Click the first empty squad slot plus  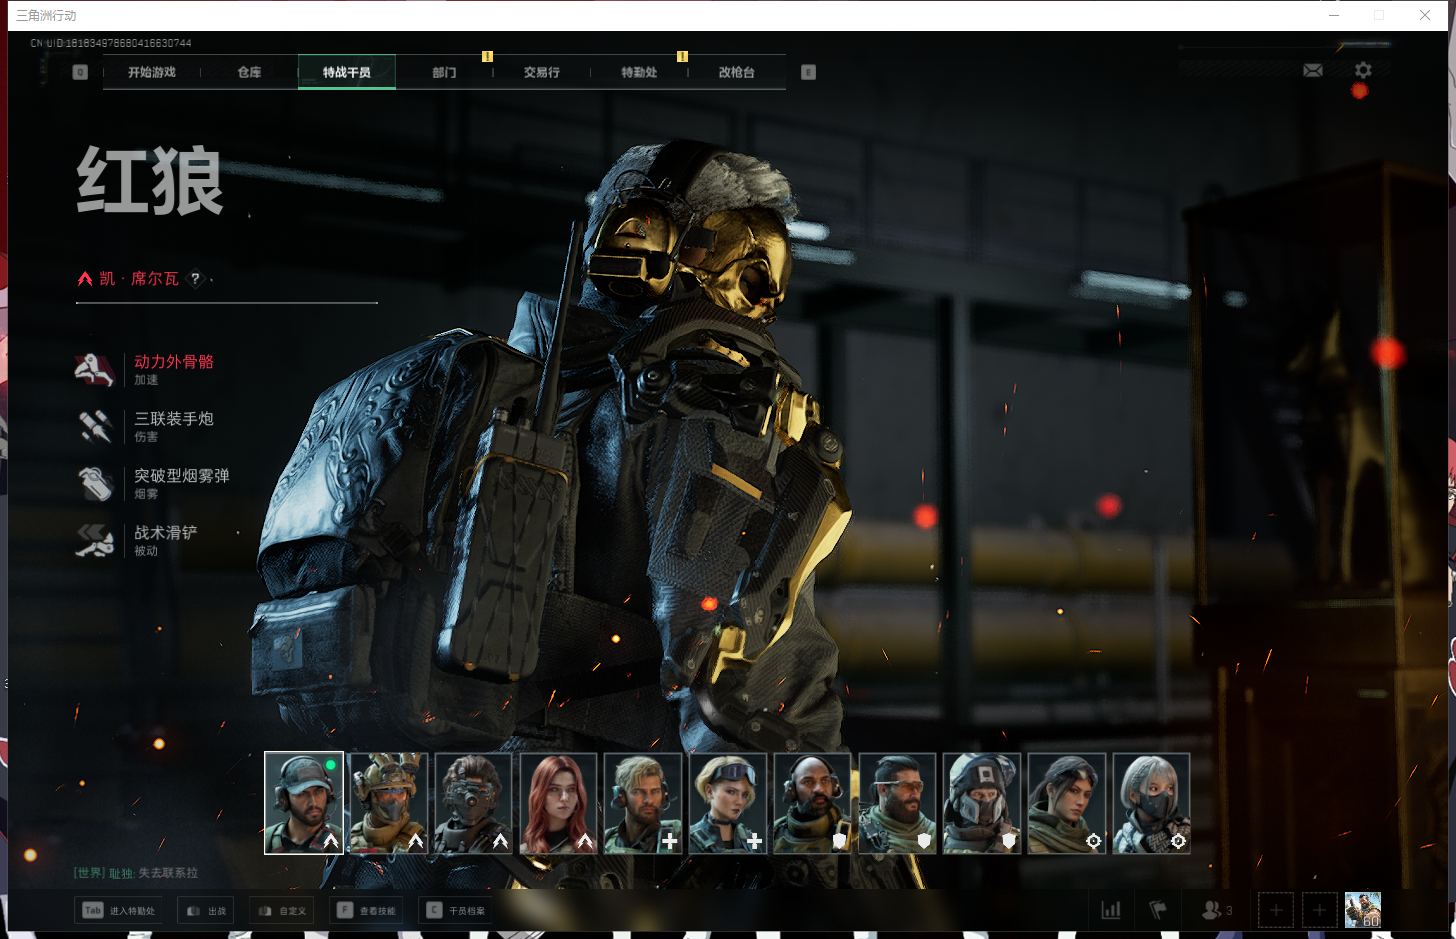pyautogui.click(x=1276, y=910)
